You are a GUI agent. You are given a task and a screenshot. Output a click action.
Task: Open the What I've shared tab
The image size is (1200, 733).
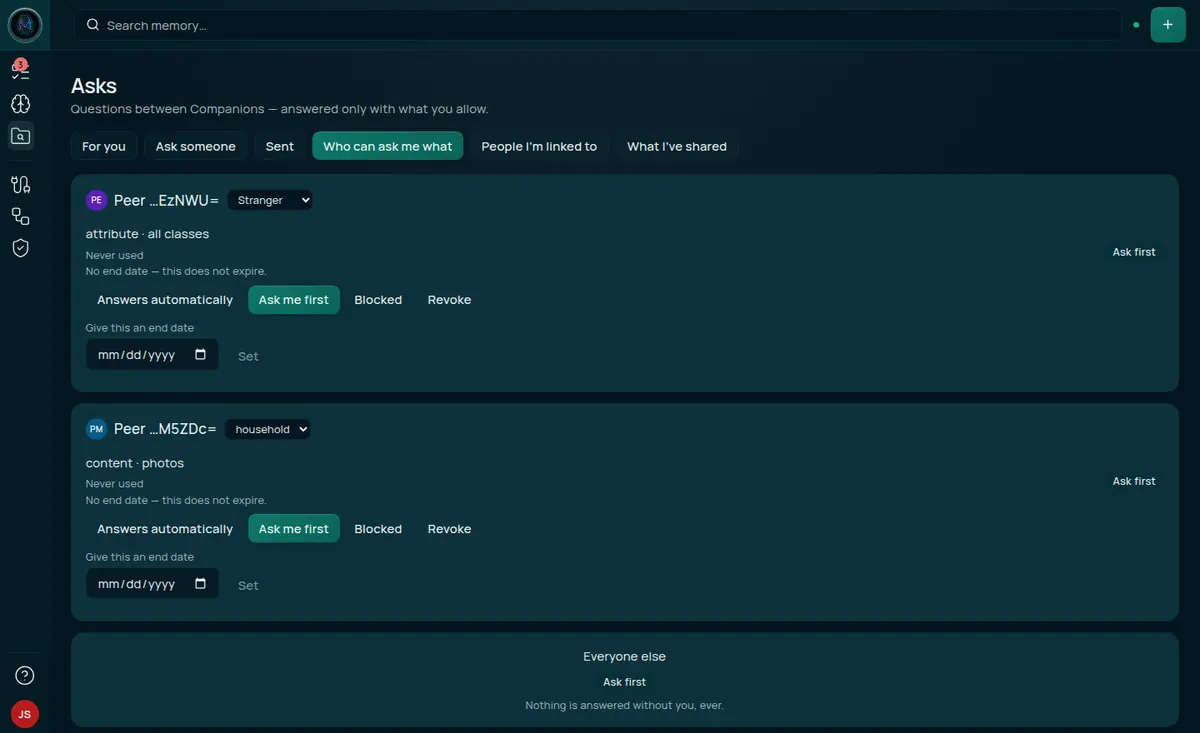(677, 146)
